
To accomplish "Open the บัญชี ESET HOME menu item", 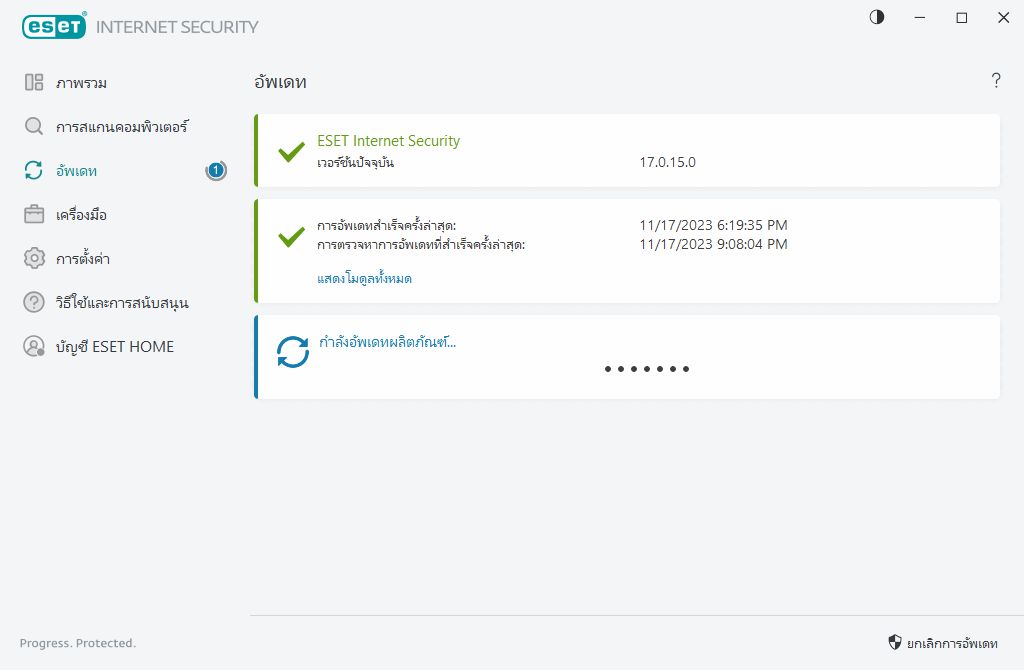I will pos(115,346).
